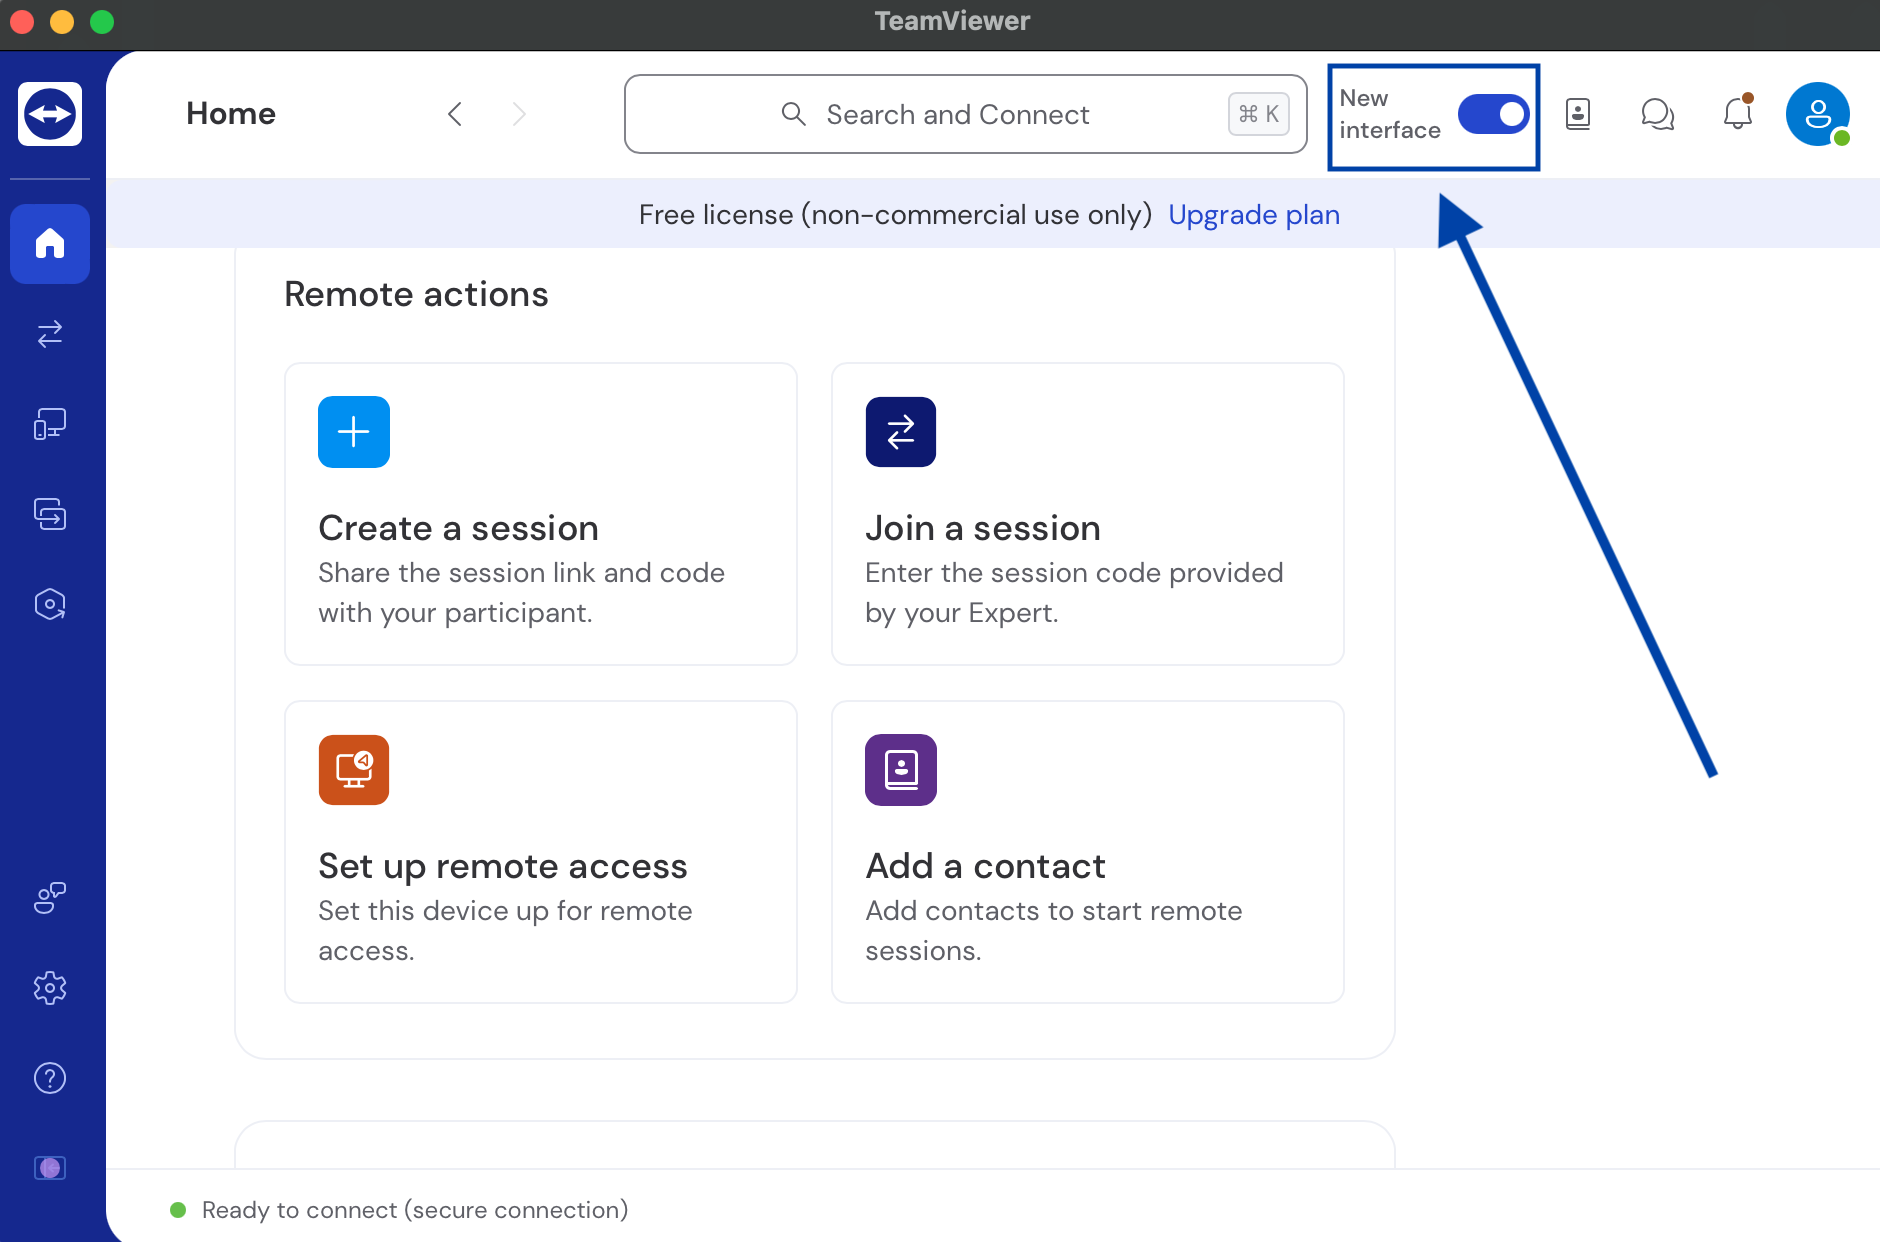
Task: Click the ⌘K shortcut badge
Action: [1259, 114]
